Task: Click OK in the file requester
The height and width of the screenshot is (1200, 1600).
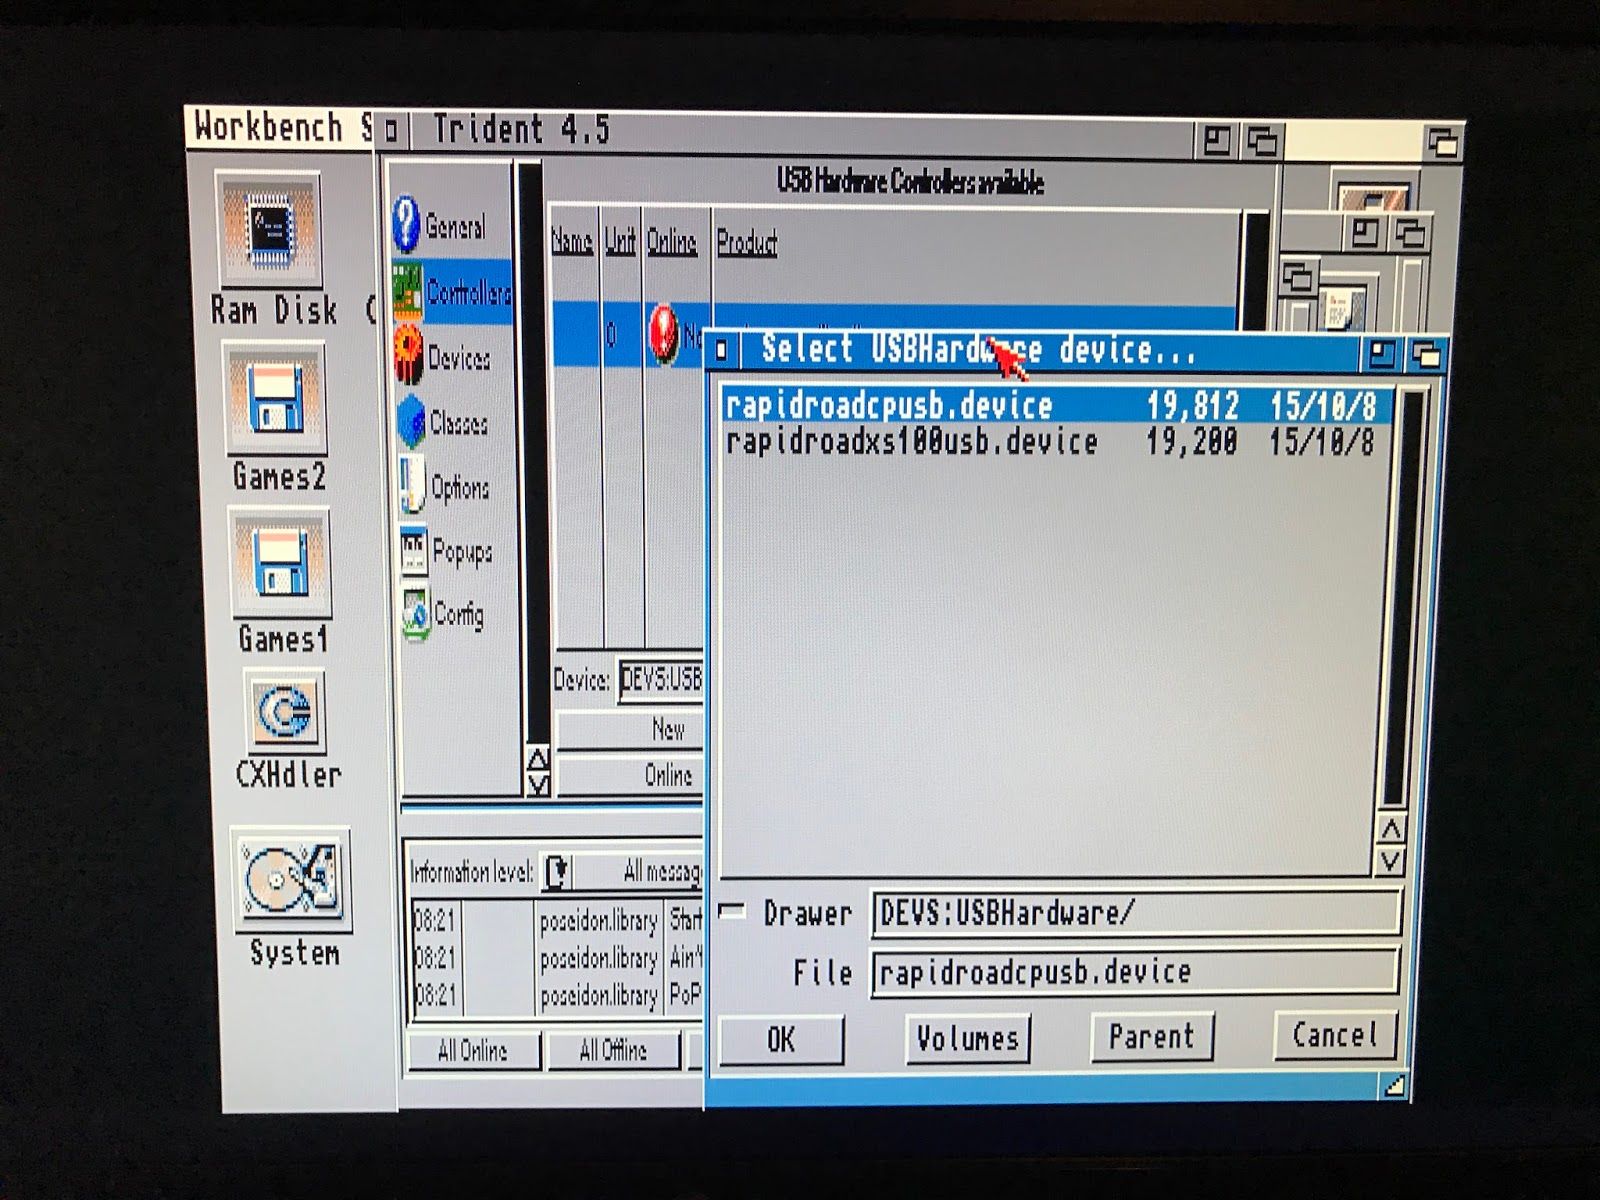Action: (x=782, y=1040)
